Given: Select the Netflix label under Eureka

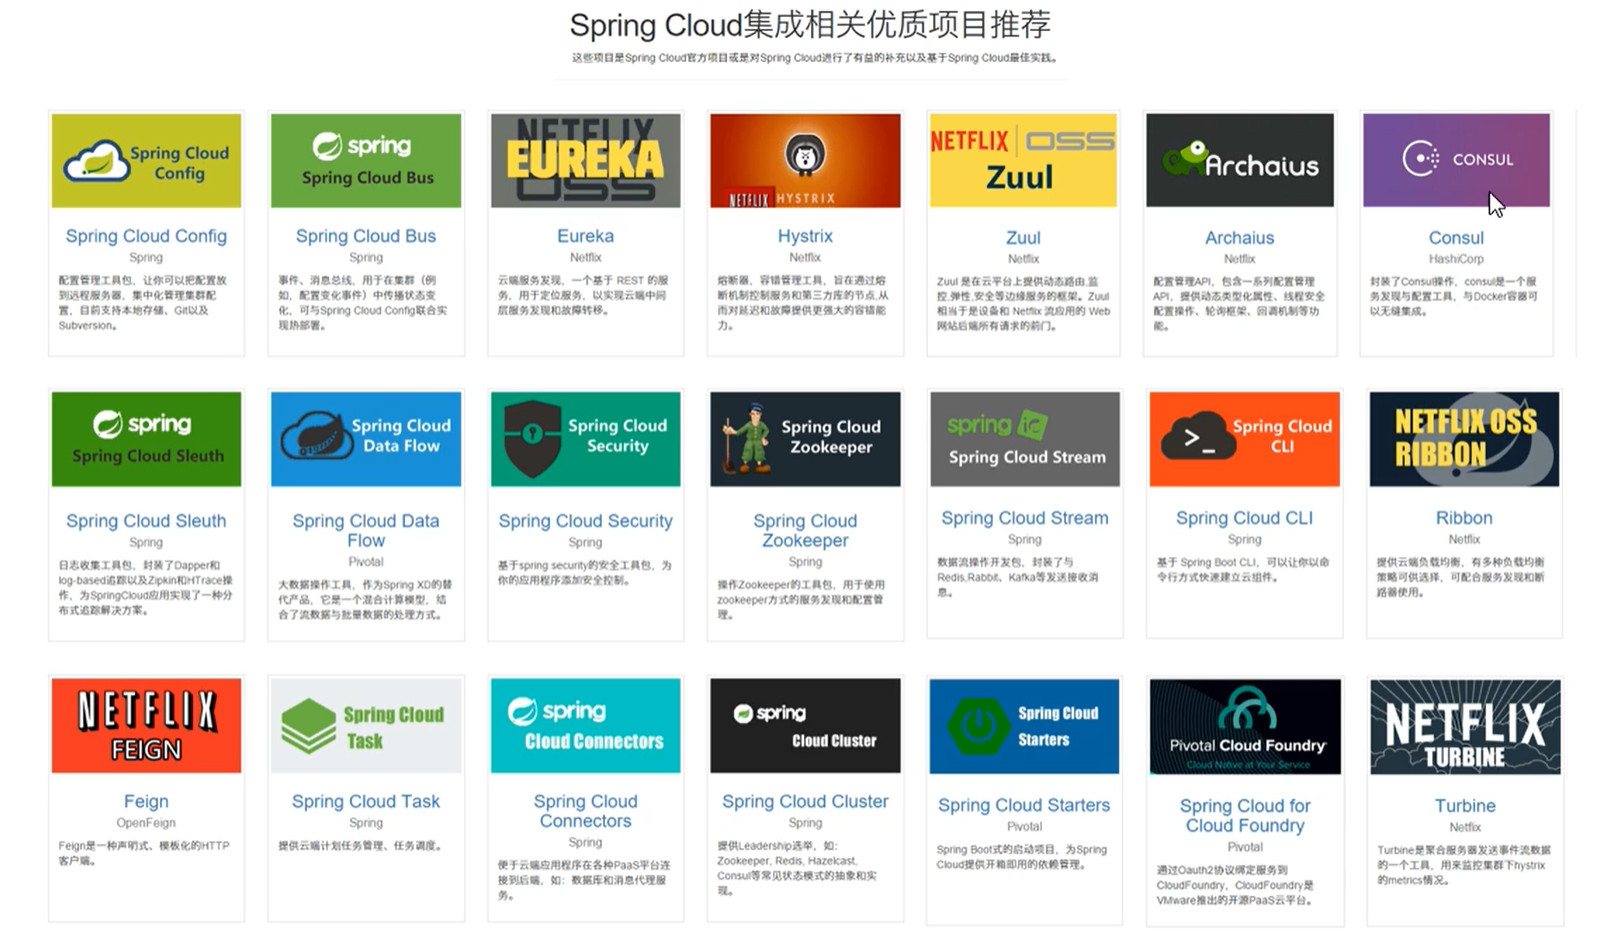Looking at the screenshot, I should 586,258.
